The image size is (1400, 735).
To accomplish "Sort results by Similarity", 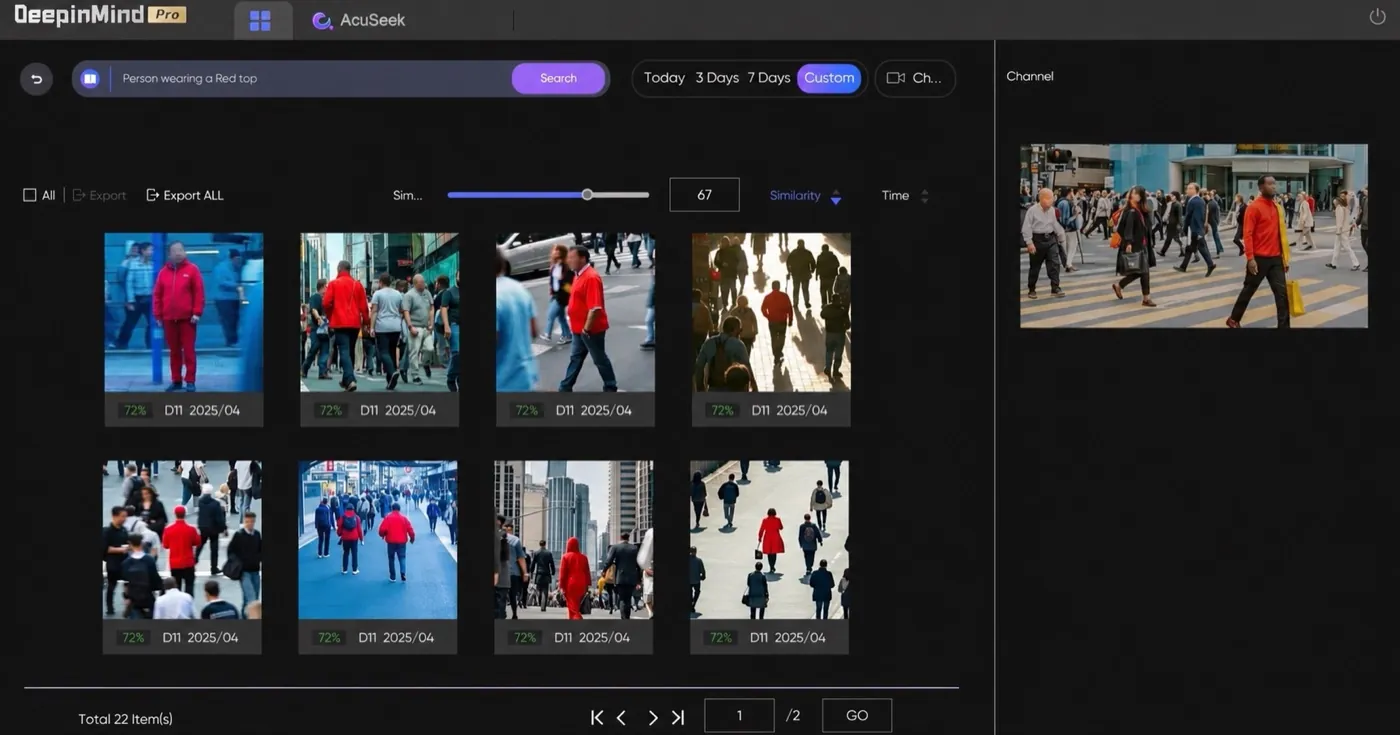I will [805, 196].
